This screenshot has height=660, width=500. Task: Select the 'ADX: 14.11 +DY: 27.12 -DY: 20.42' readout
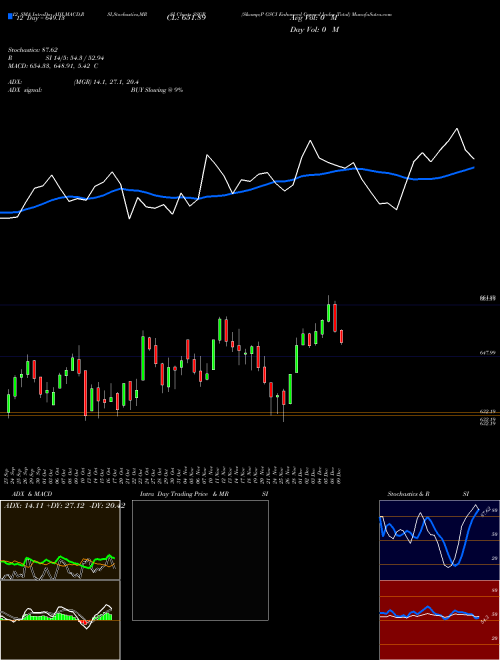64,506
